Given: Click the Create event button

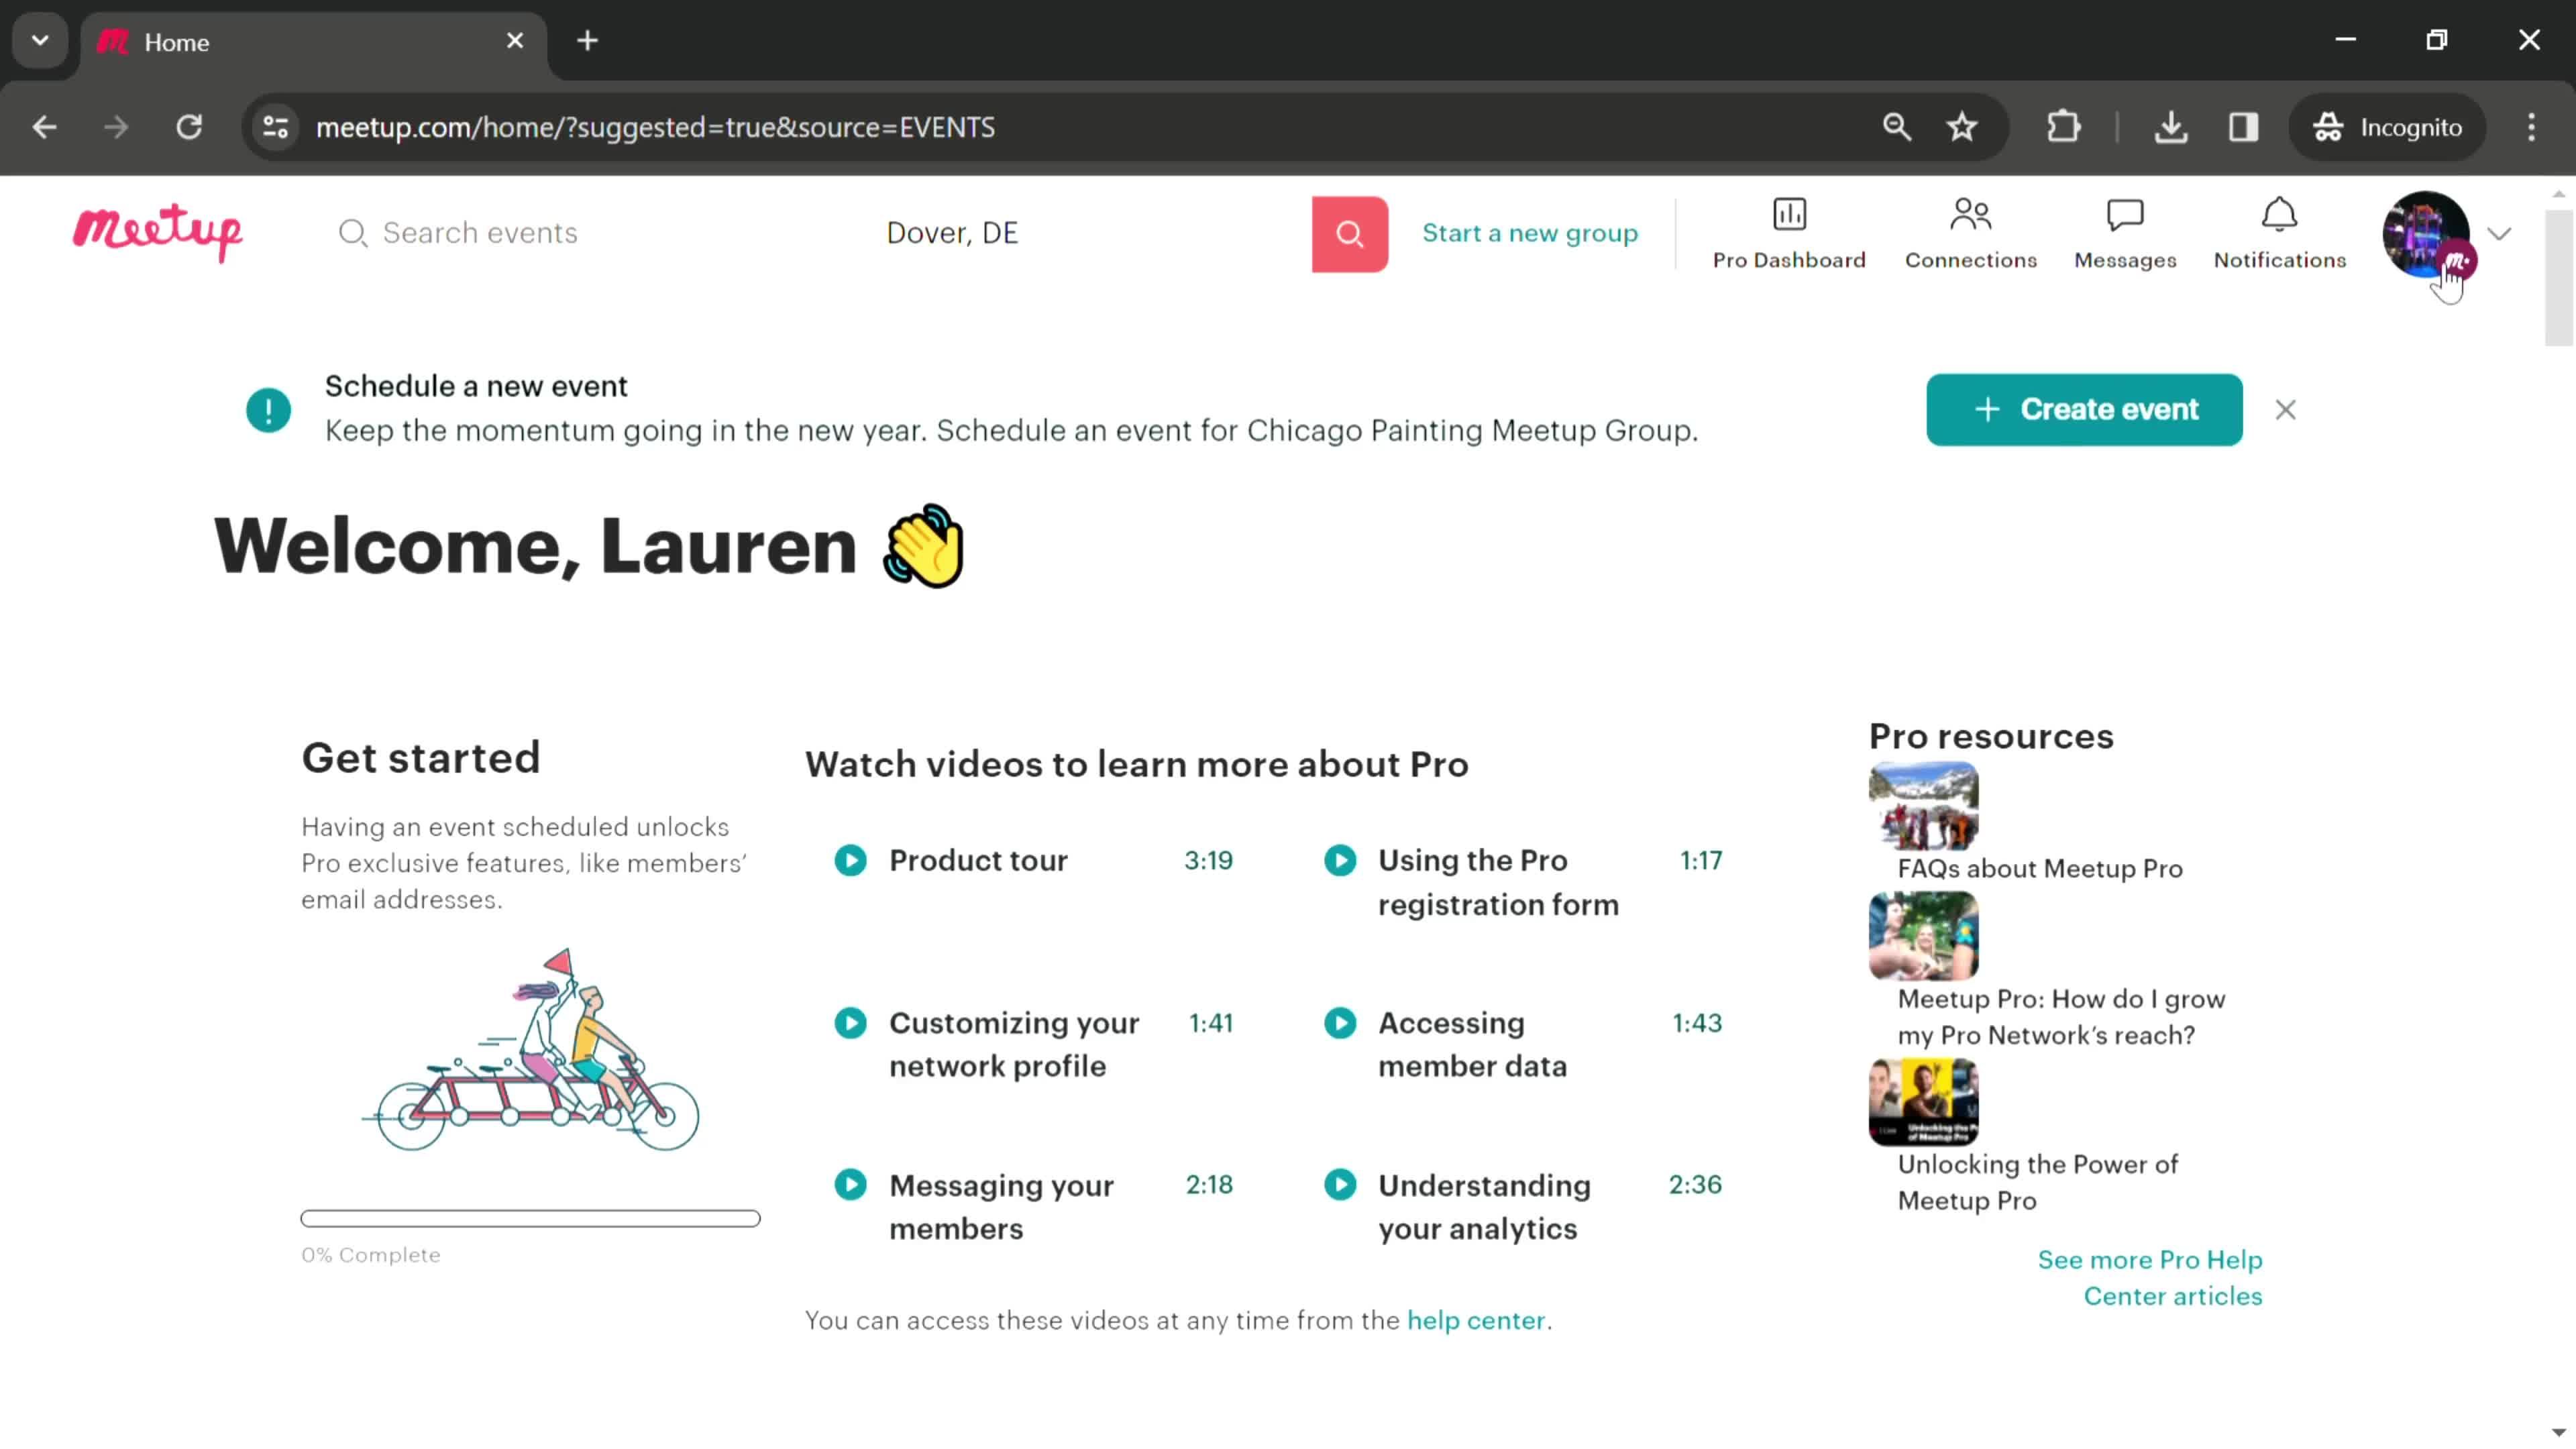Looking at the screenshot, I should (2086, 409).
